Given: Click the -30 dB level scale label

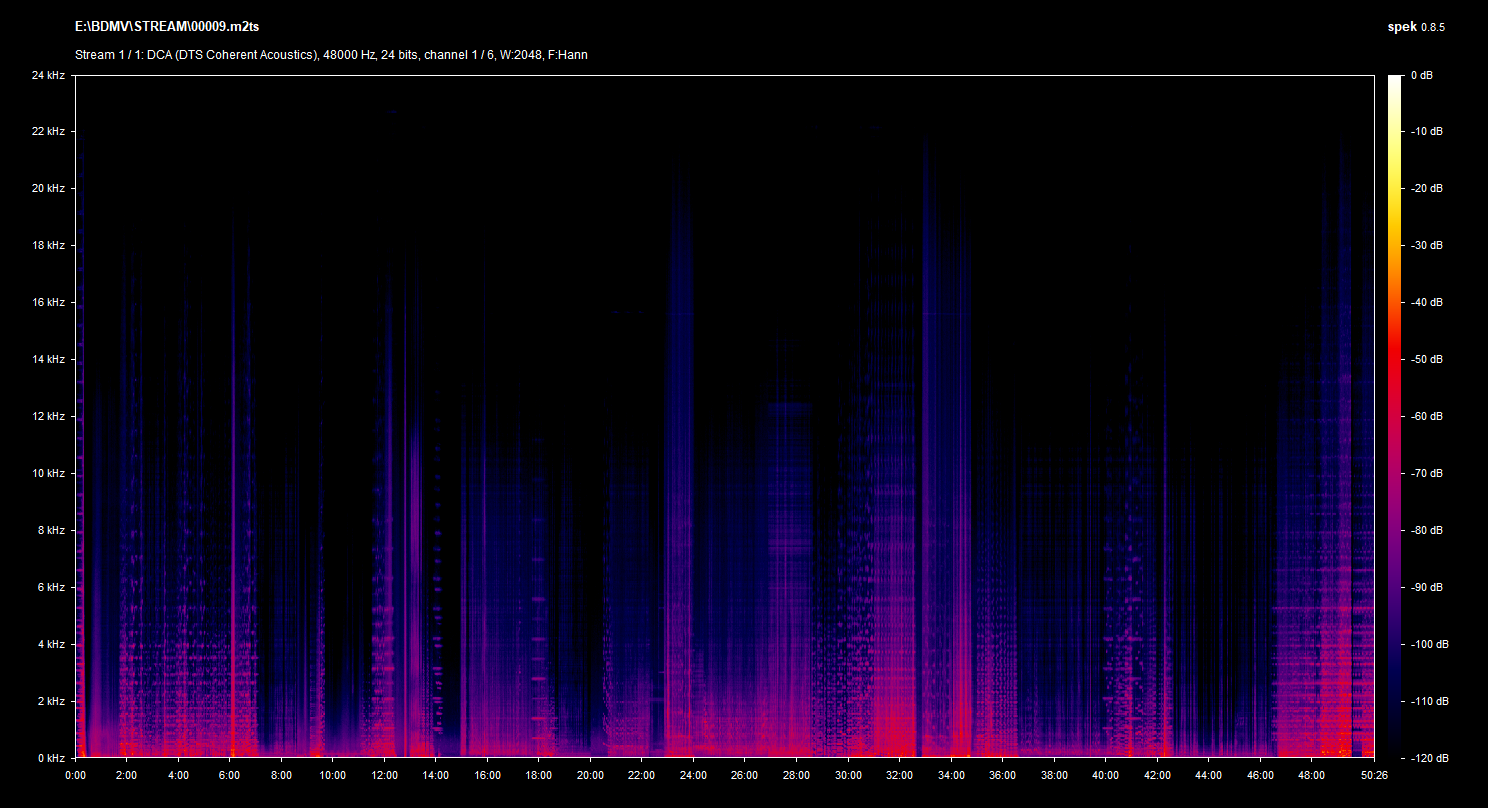Looking at the screenshot, I should pyautogui.click(x=1426, y=245).
